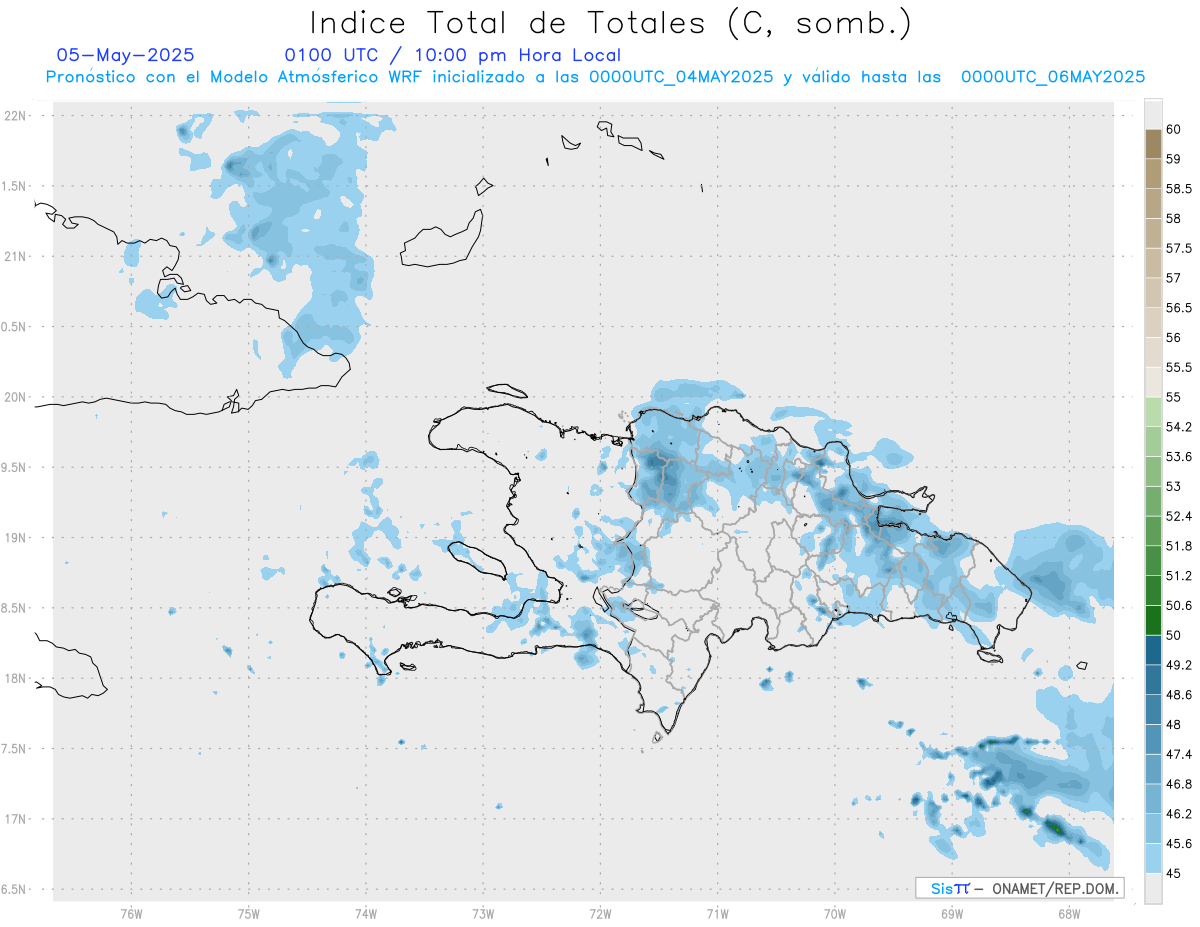Pick the dark green swatch between 50 and 50.6
The height and width of the screenshot is (927, 1200).
pos(1153,620)
